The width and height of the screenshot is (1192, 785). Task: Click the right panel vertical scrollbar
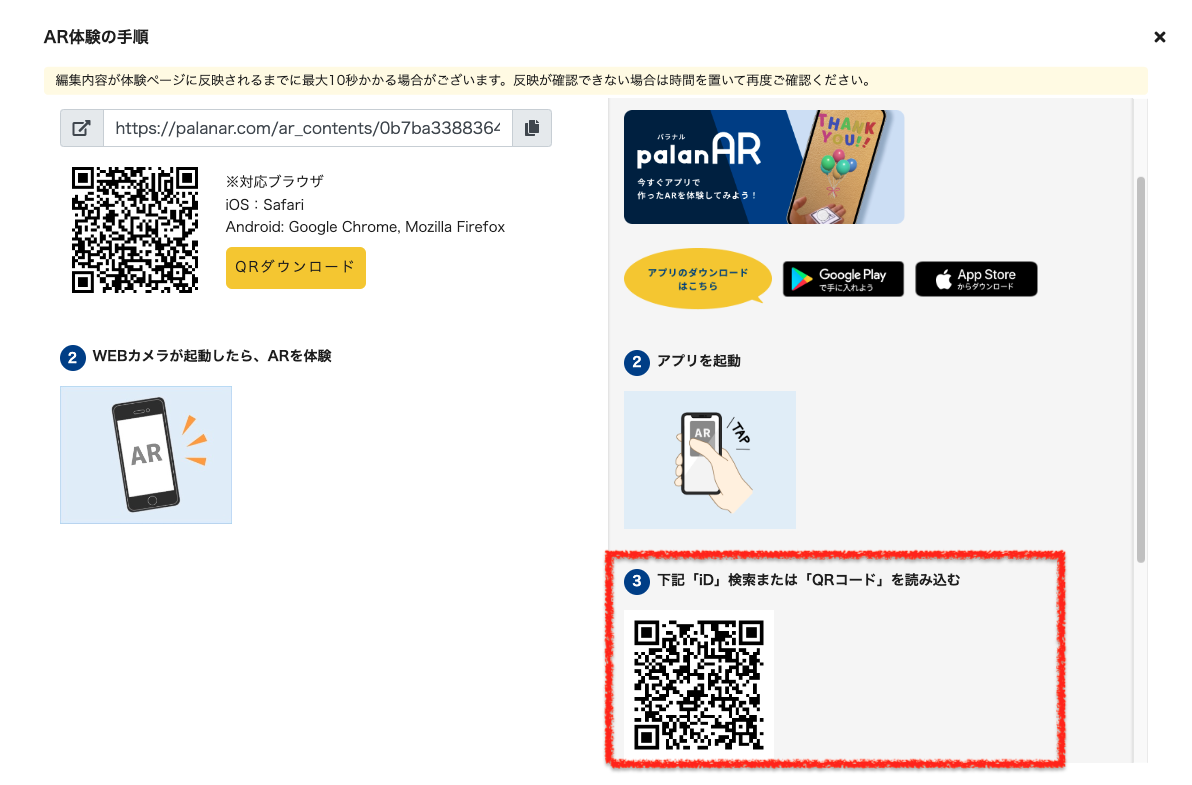coord(1140,369)
